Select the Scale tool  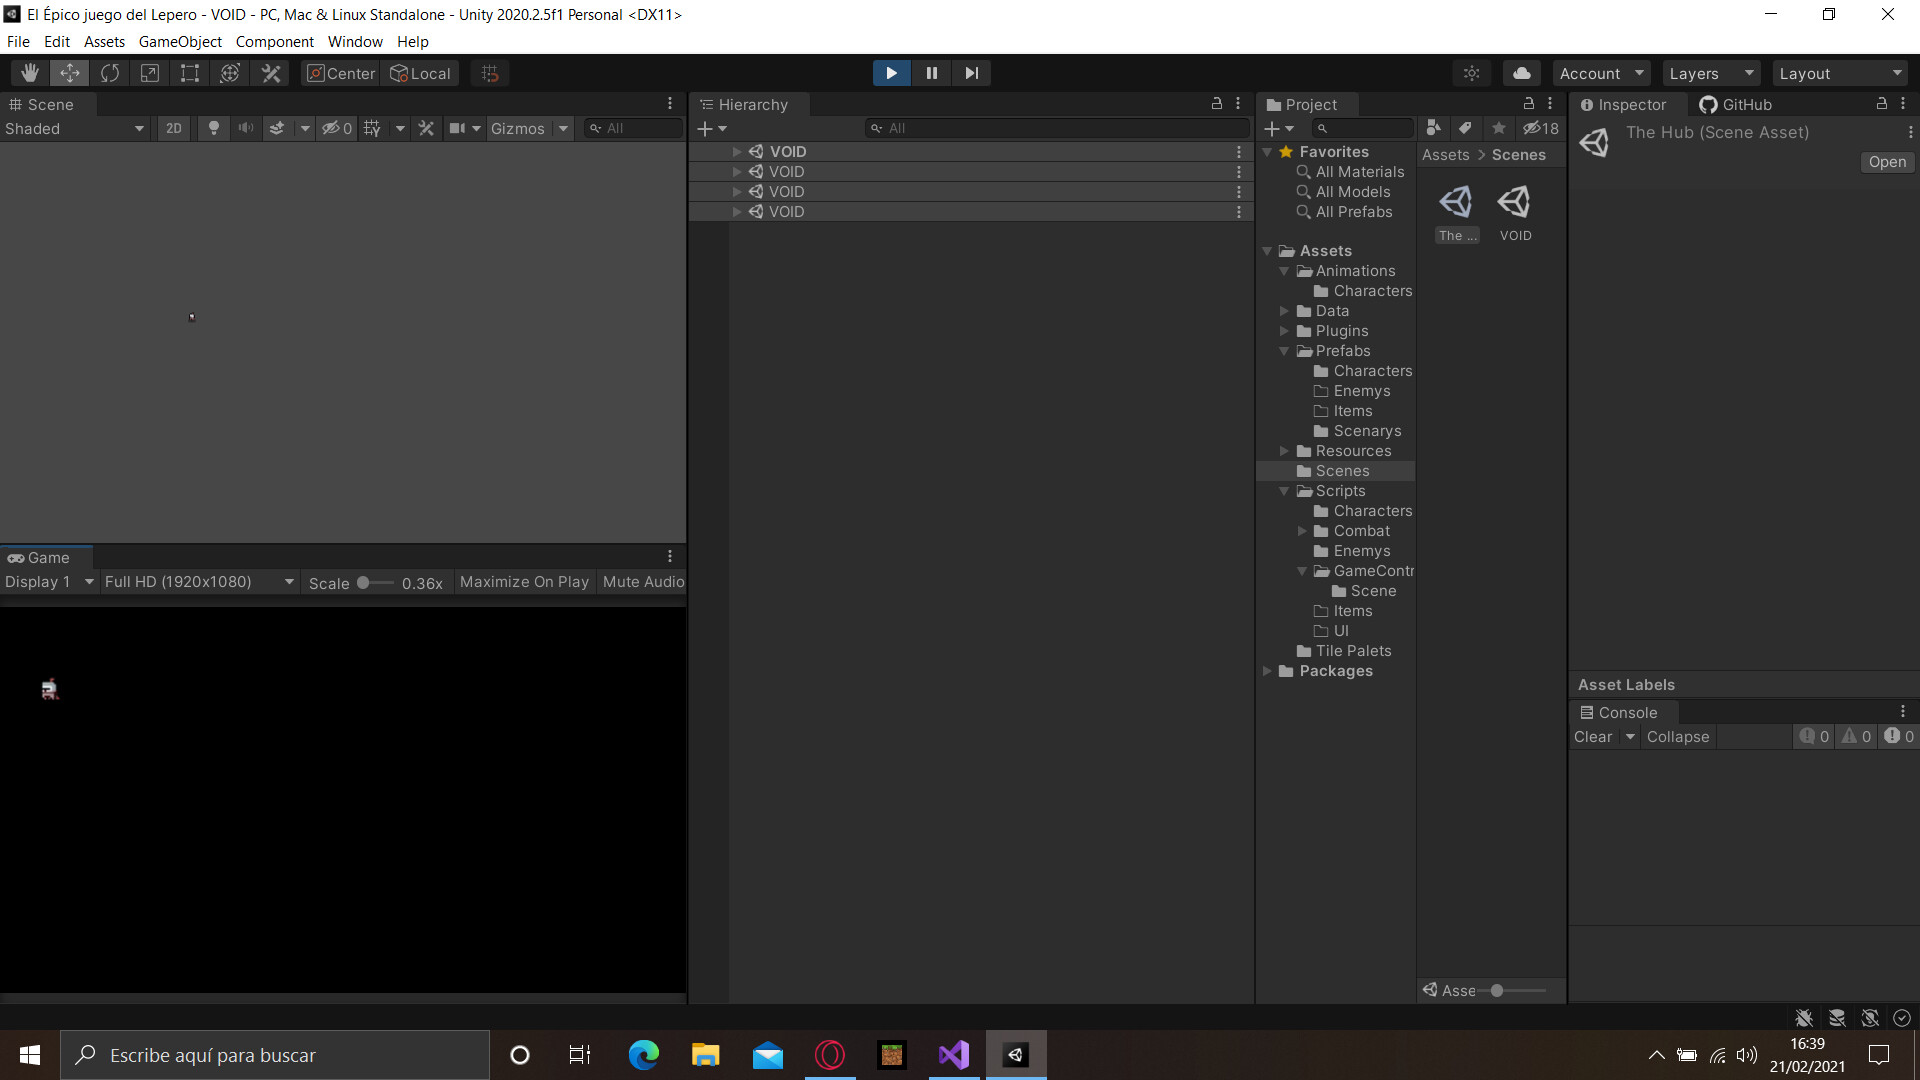tap(149, 73)
